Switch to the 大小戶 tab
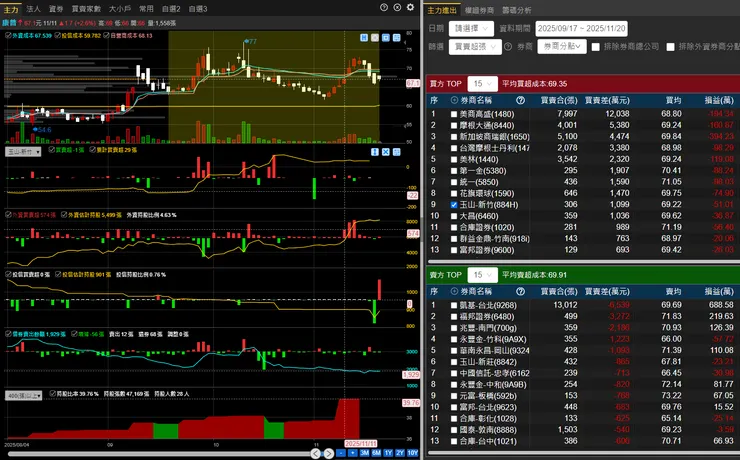Screen dimensions: 740x460 (x=120, y=8)
